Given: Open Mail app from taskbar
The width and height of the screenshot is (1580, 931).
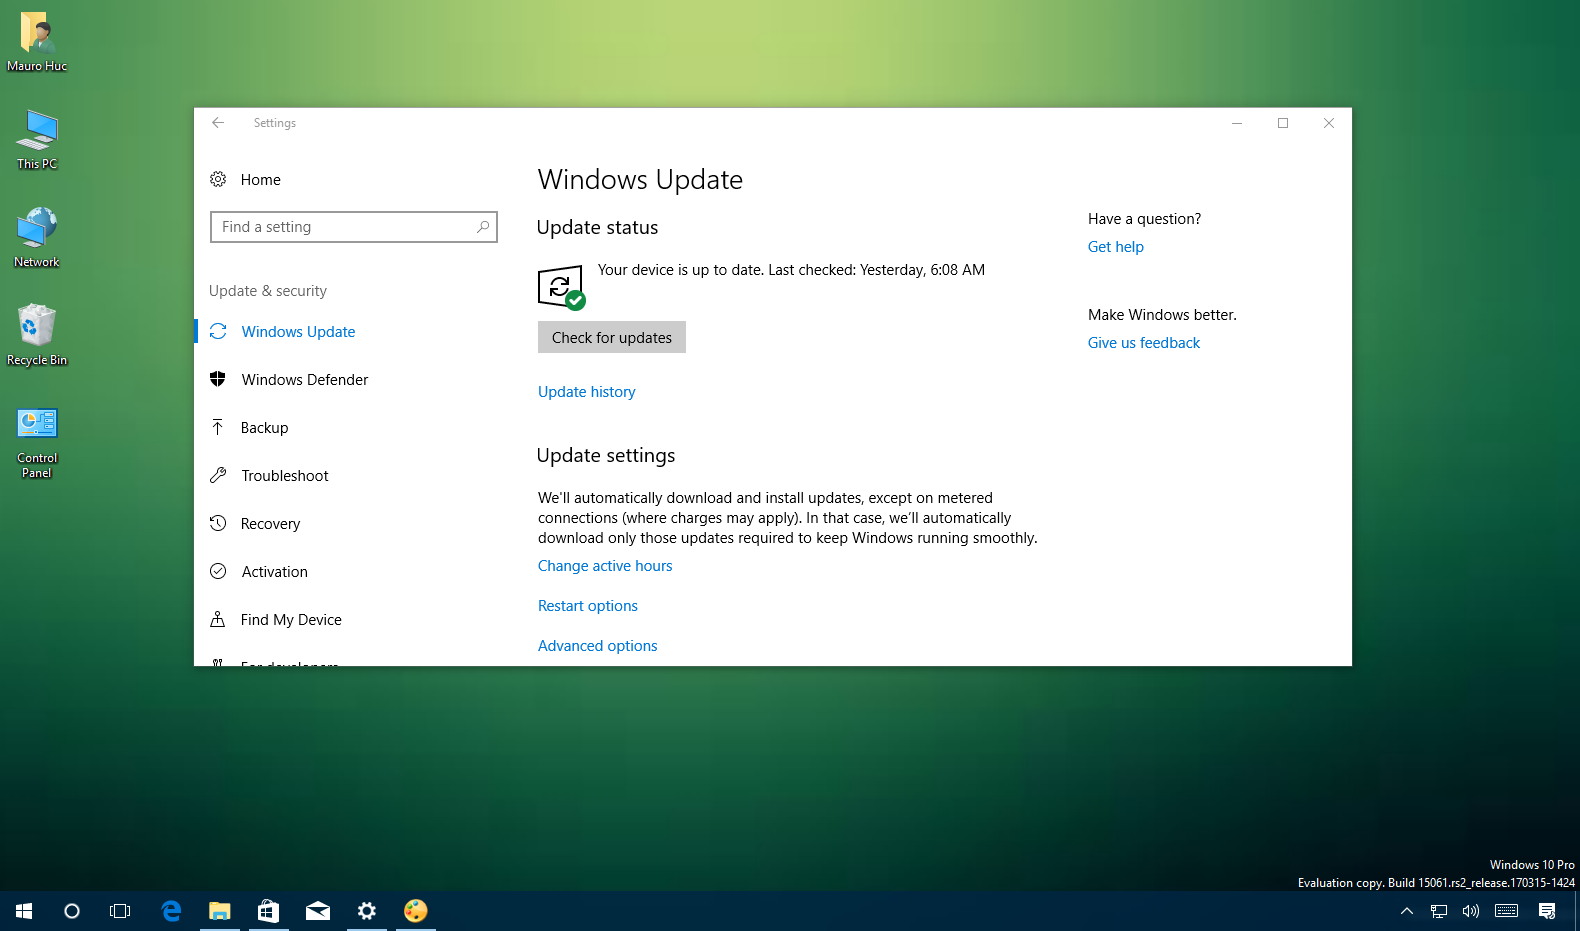Looking at the screenshot, I should tap(318, 911).
